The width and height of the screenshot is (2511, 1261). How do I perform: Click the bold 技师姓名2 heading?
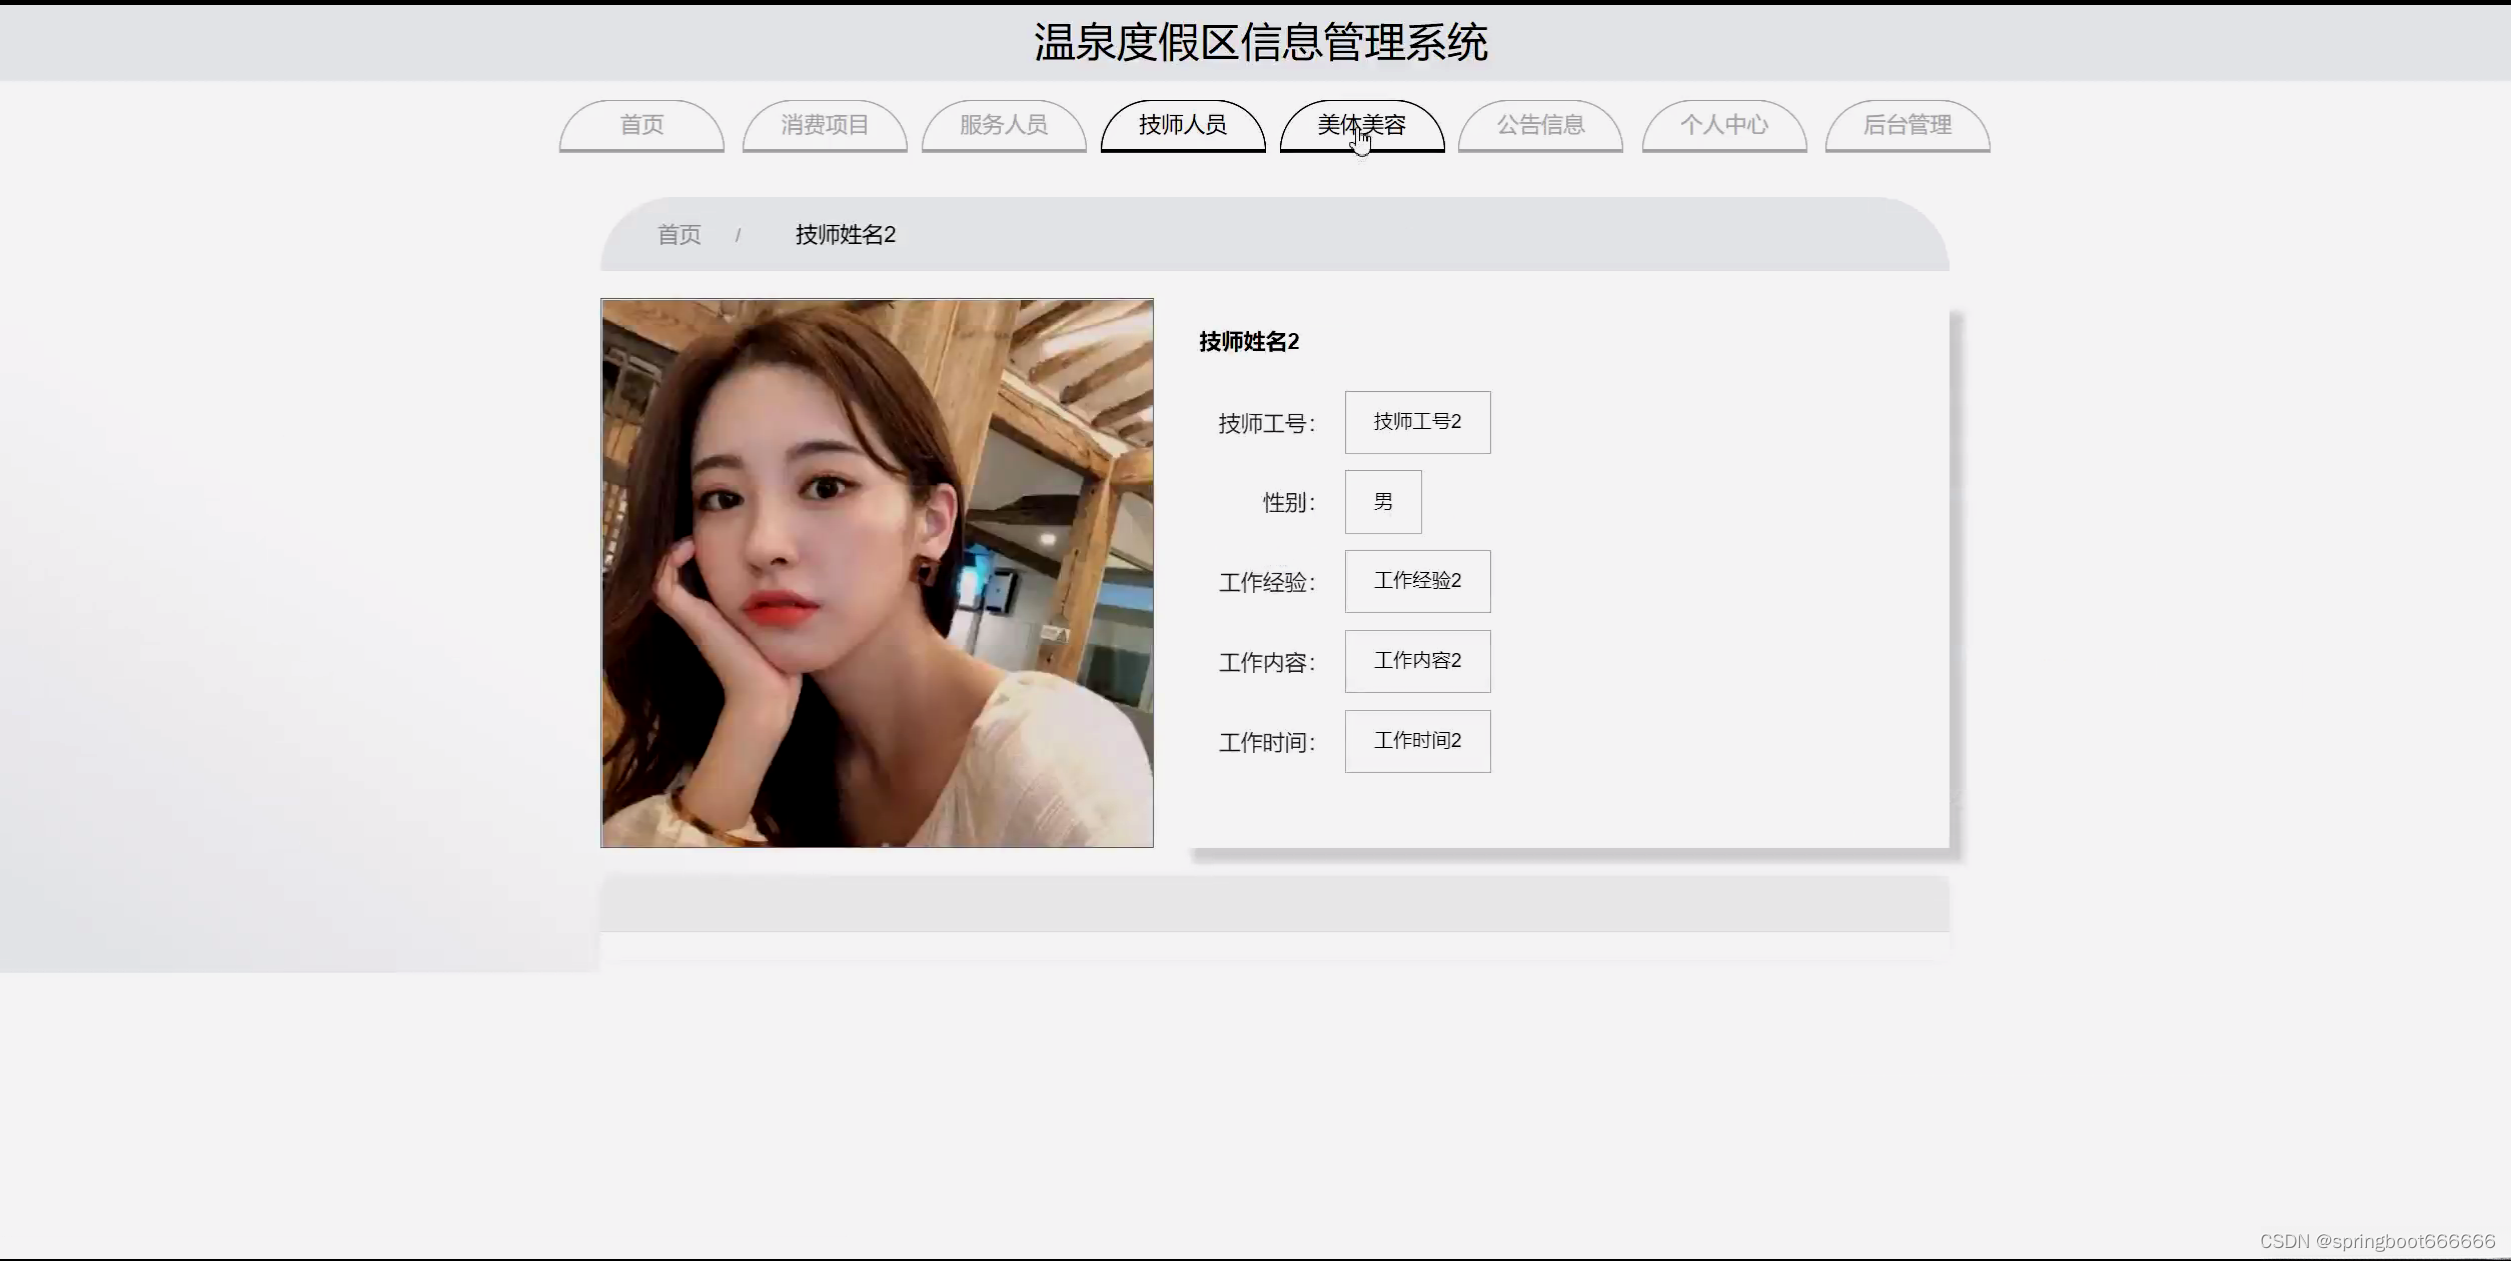[1248, 342]
